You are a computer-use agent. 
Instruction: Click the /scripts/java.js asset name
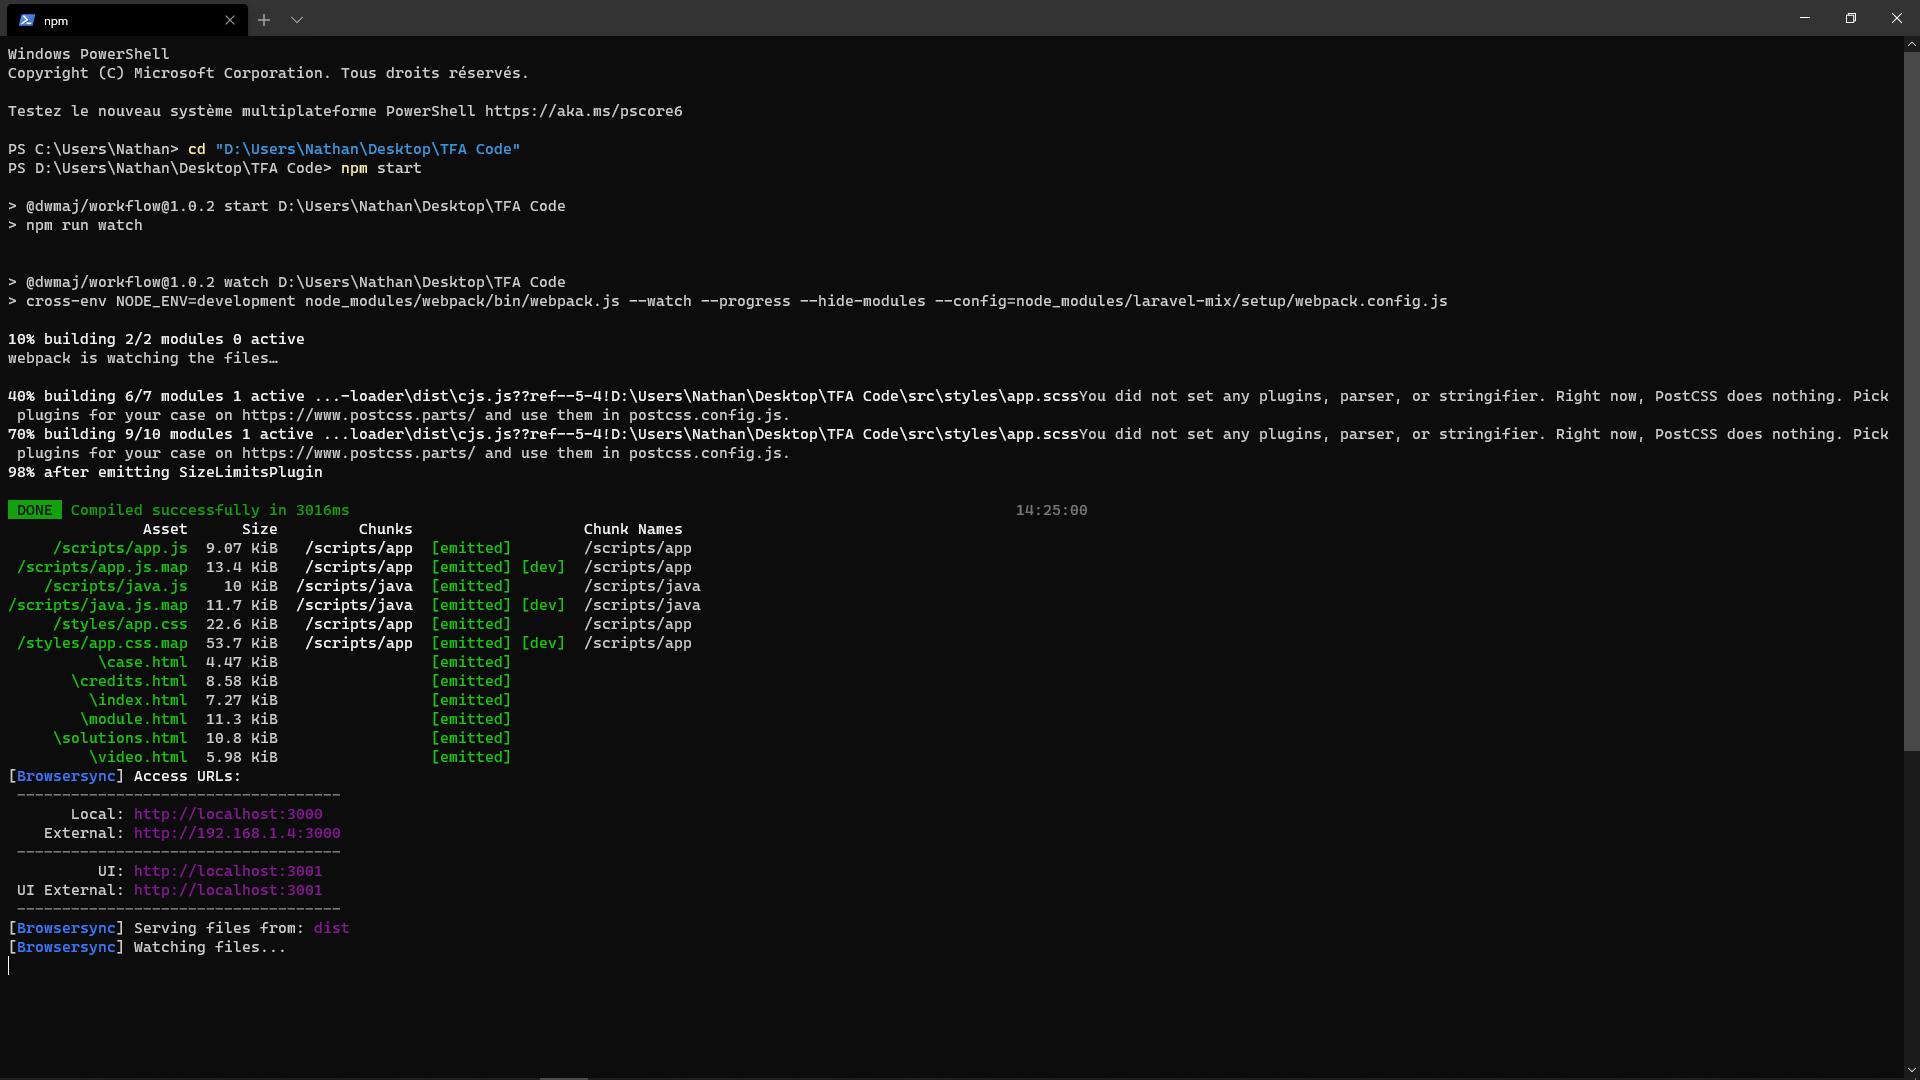[116, 586]
